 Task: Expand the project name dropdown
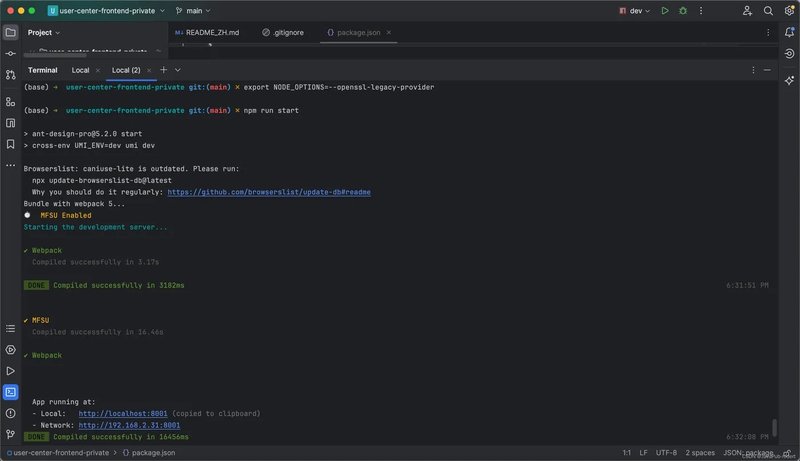tap(107, 11)
